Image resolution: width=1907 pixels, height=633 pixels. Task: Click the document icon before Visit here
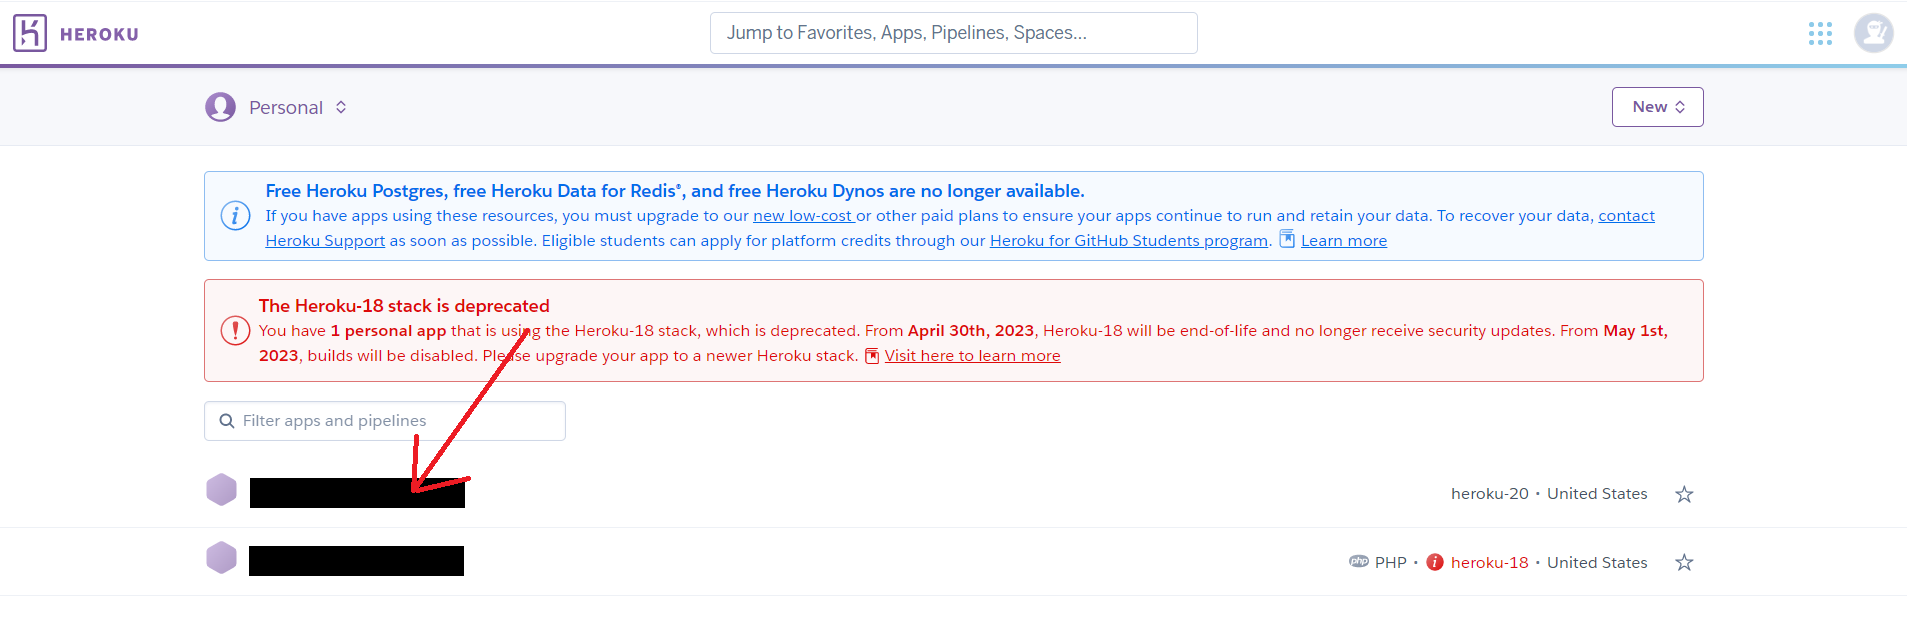[872, 356]
